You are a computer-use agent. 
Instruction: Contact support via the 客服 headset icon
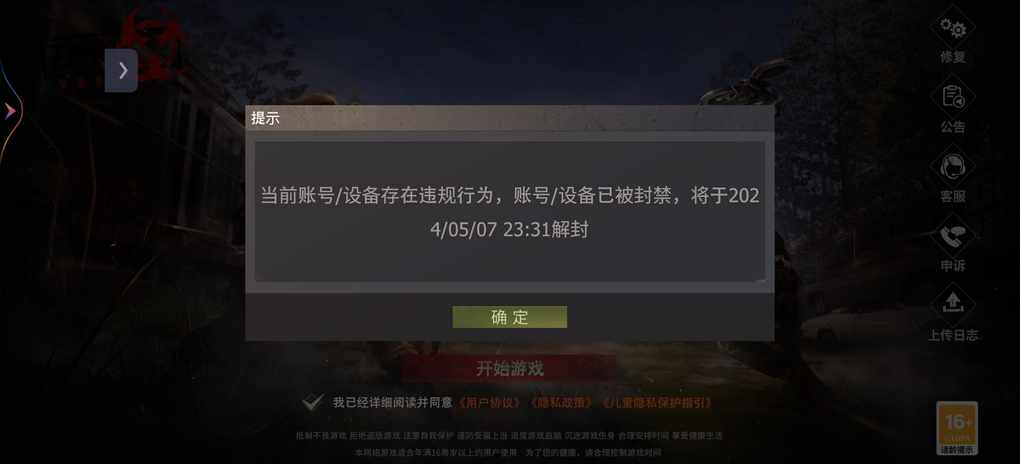(953, 167)
